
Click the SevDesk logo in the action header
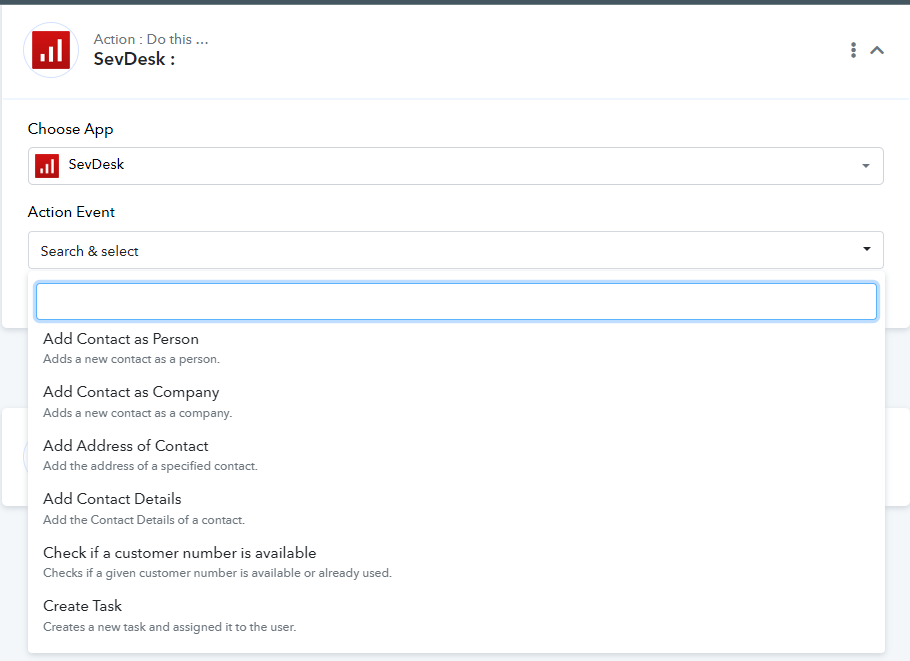pos(50,50)
